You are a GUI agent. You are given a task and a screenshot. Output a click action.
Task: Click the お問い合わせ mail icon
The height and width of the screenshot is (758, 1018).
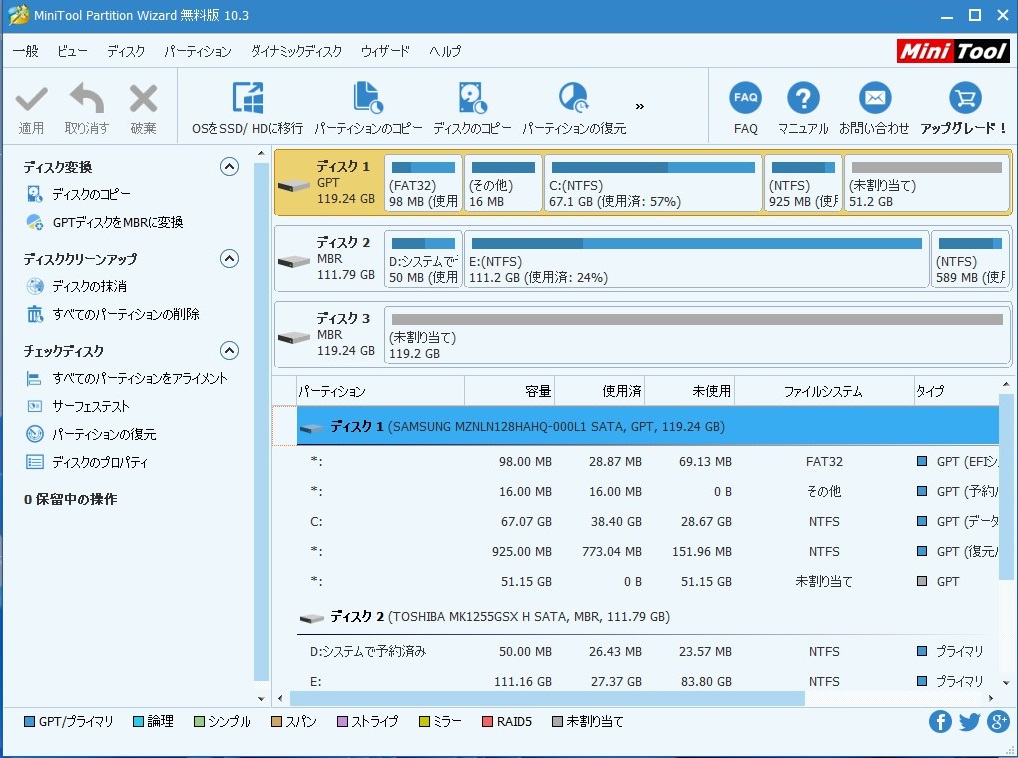click(874, 99)
